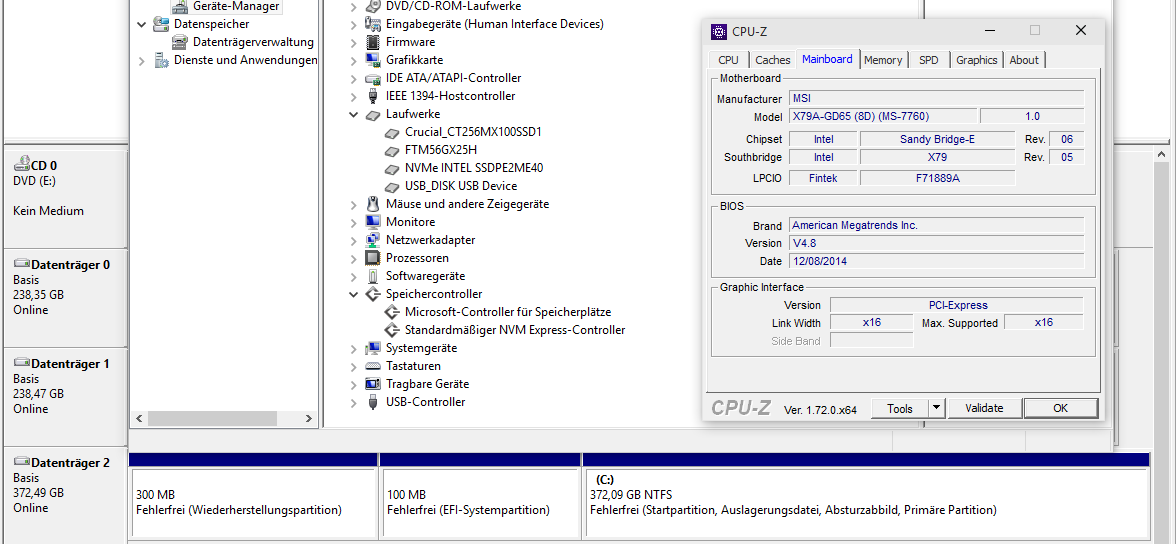Select the Mainboard tab in CPU-Z
This screenshot has width=1176, height=544.
click(826, 59)
